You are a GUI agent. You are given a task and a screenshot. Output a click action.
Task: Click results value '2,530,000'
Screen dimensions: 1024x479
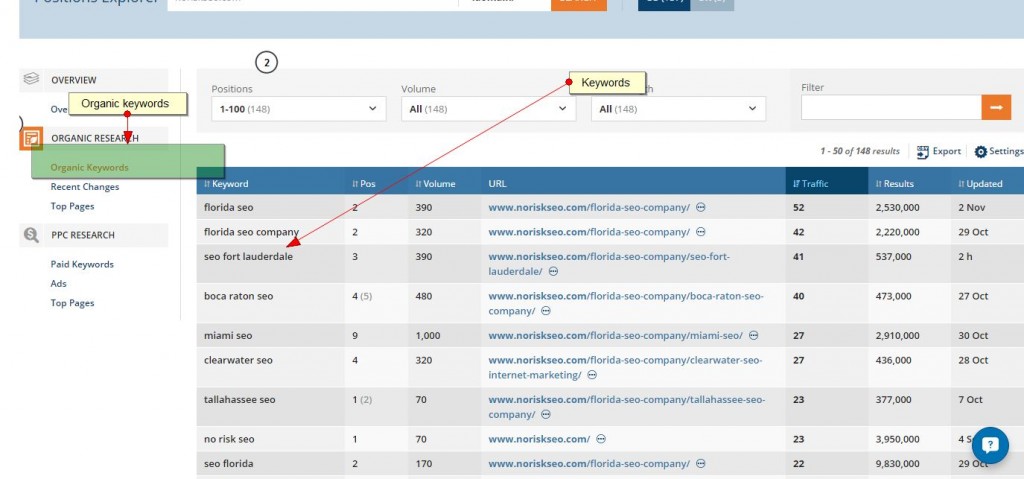point(898,208)
